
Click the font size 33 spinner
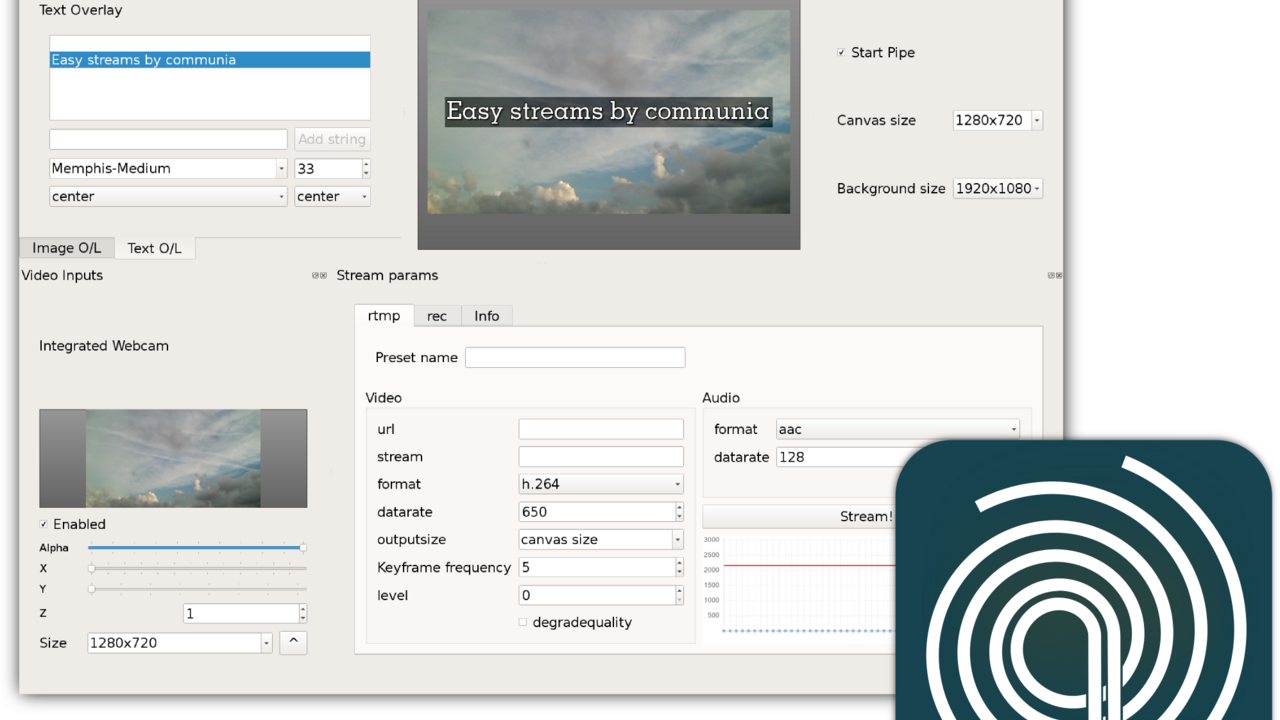pos(333,168)
